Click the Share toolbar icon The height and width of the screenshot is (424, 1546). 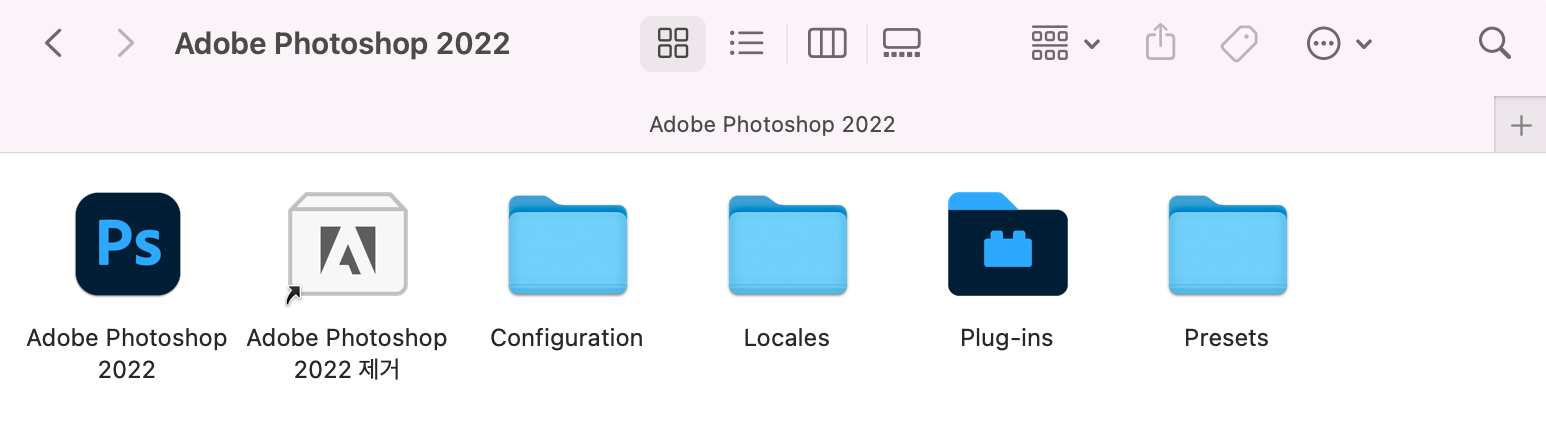[1160, 43]
